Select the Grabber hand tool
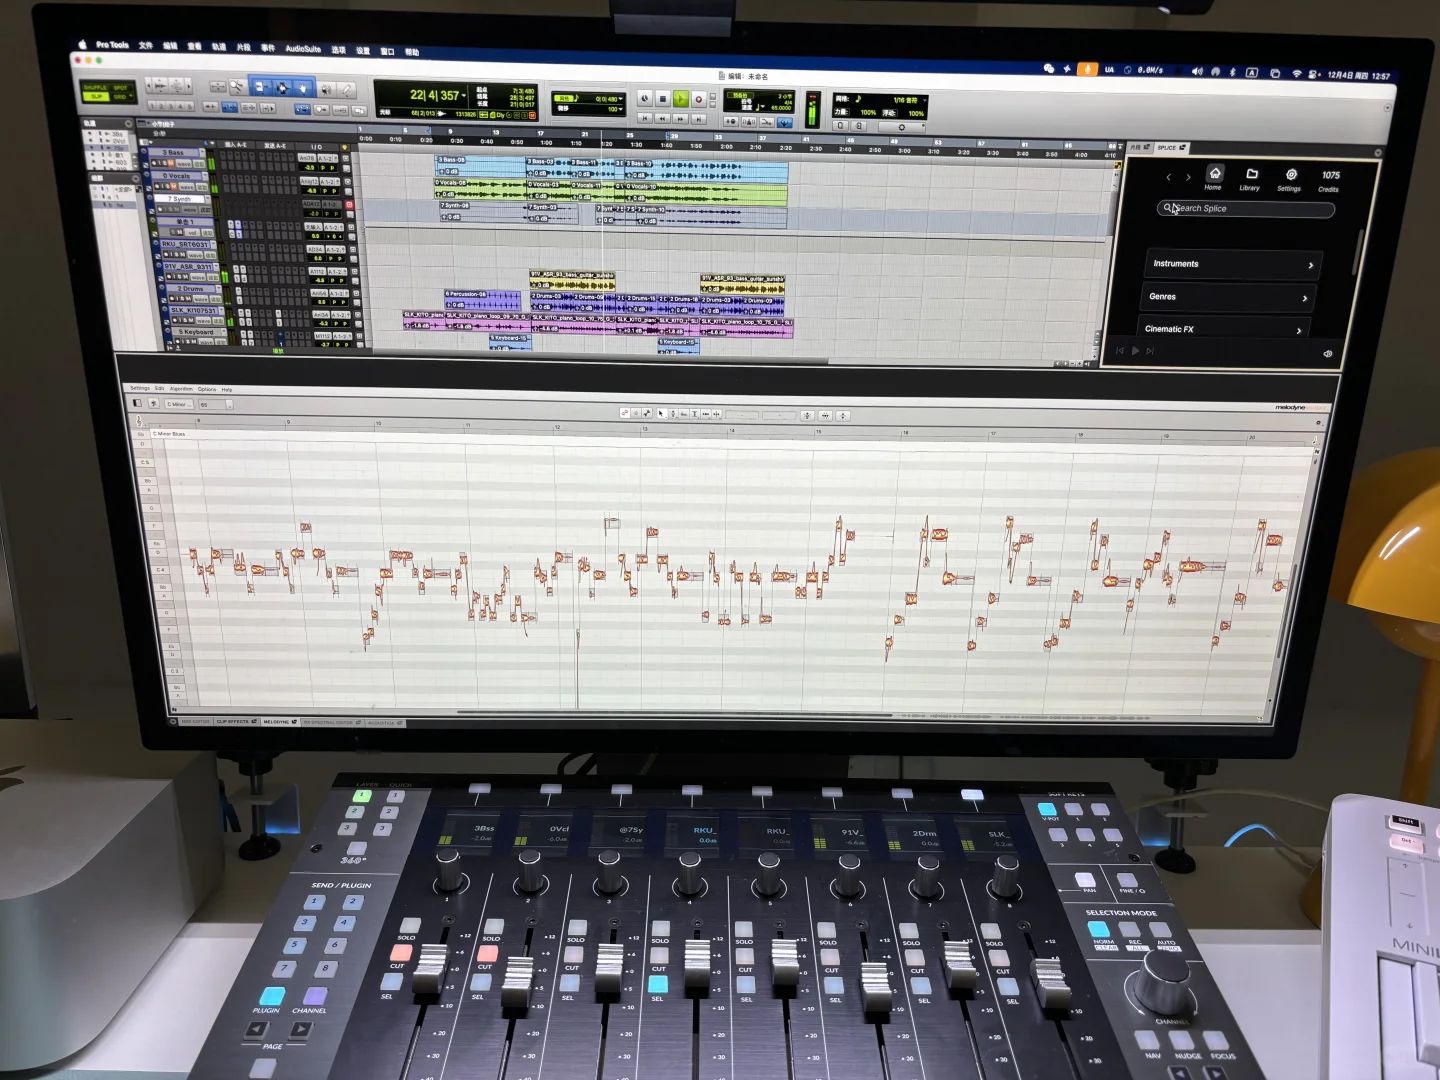The image size is (1440, 1080). click(x=303, y=88)
